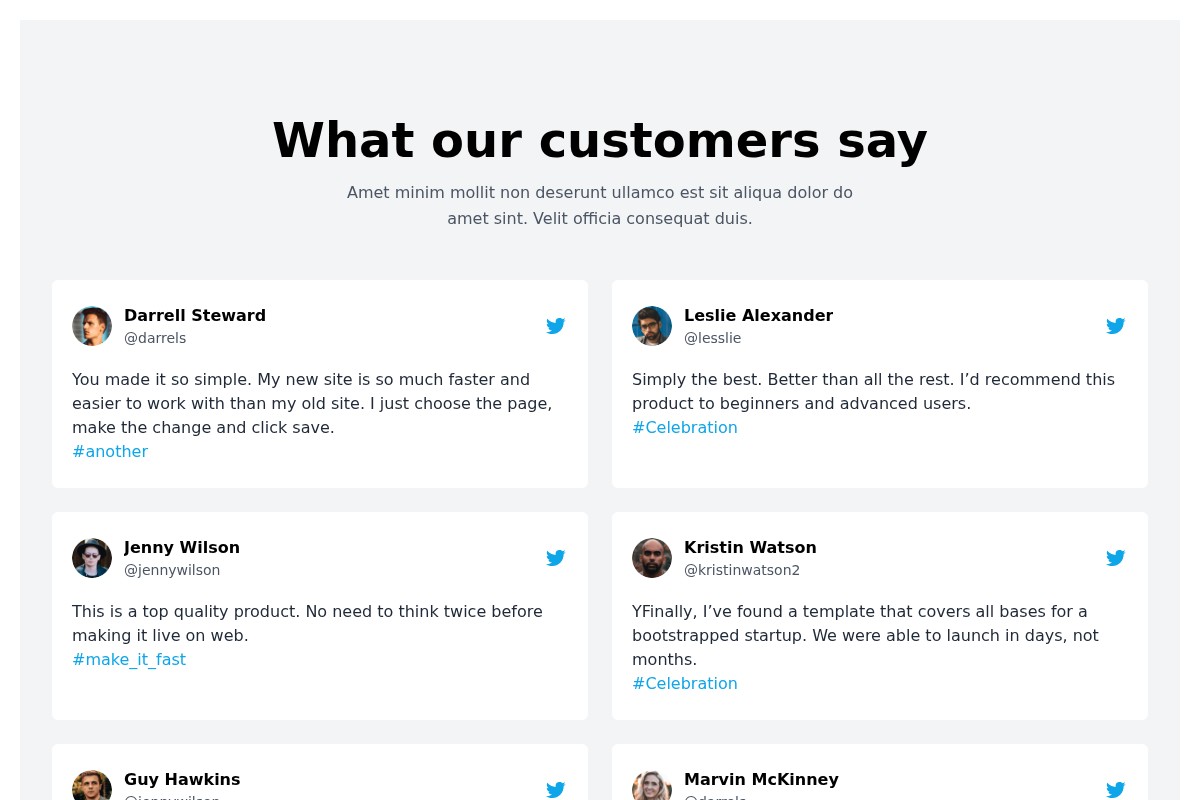Click Darrell Steward's profile avatar
The width and height of the screenshot is (1200, 800).
92,326
